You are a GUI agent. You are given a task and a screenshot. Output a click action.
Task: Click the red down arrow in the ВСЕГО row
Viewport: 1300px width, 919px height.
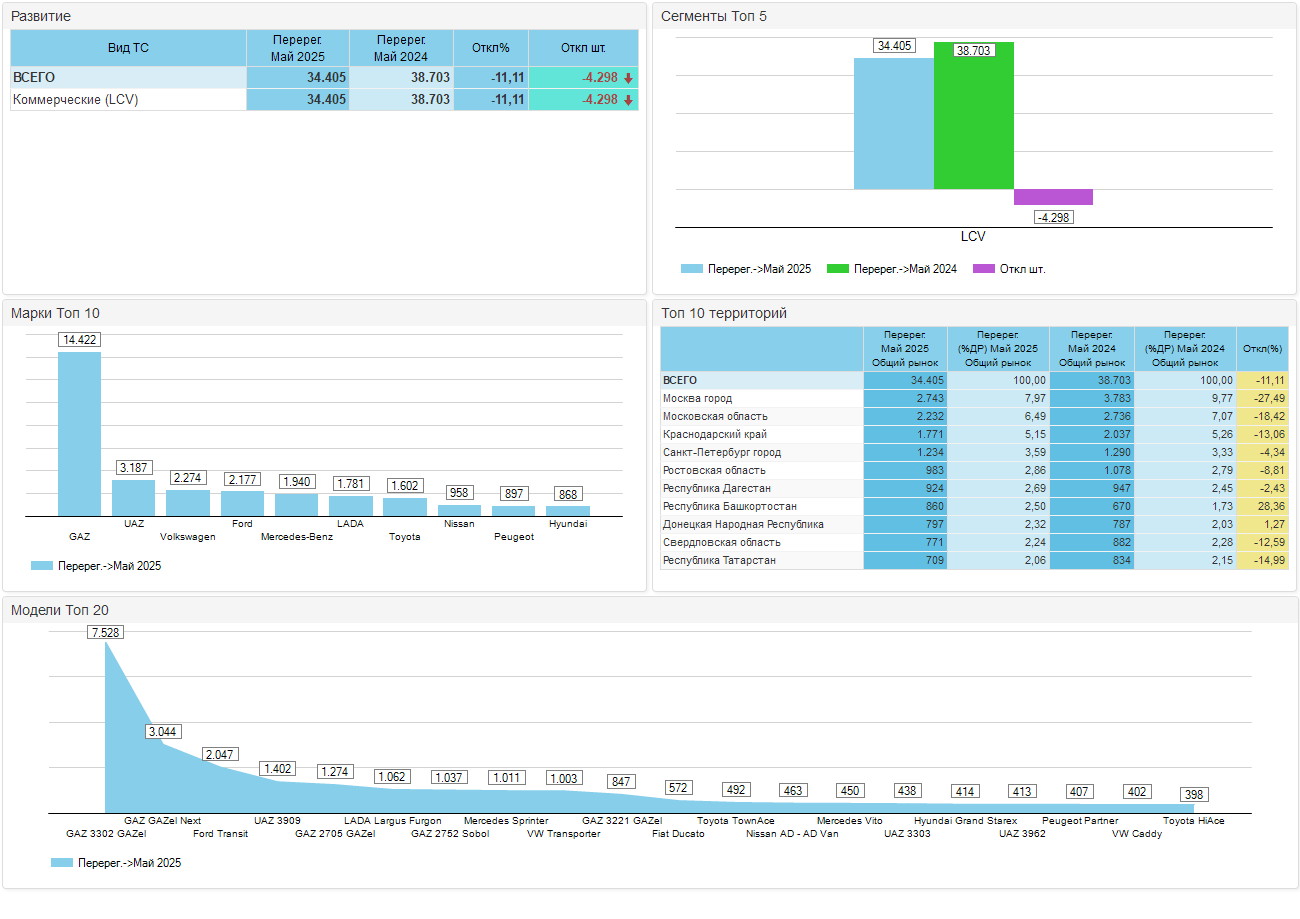click(628, 78)
